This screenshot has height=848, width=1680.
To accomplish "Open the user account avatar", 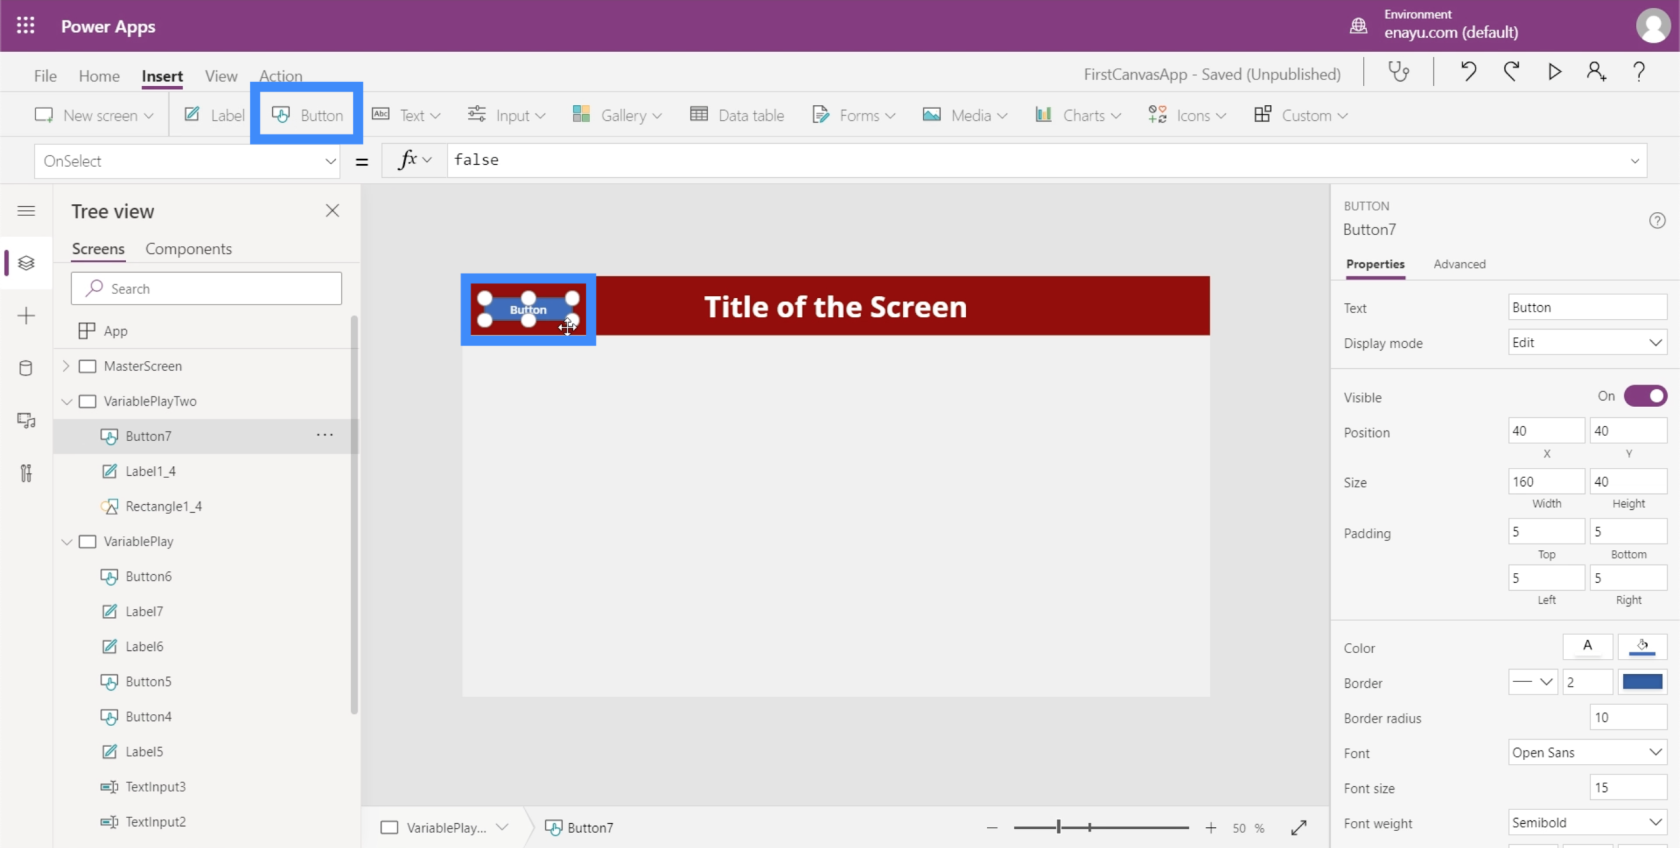I will point(1652,26).
